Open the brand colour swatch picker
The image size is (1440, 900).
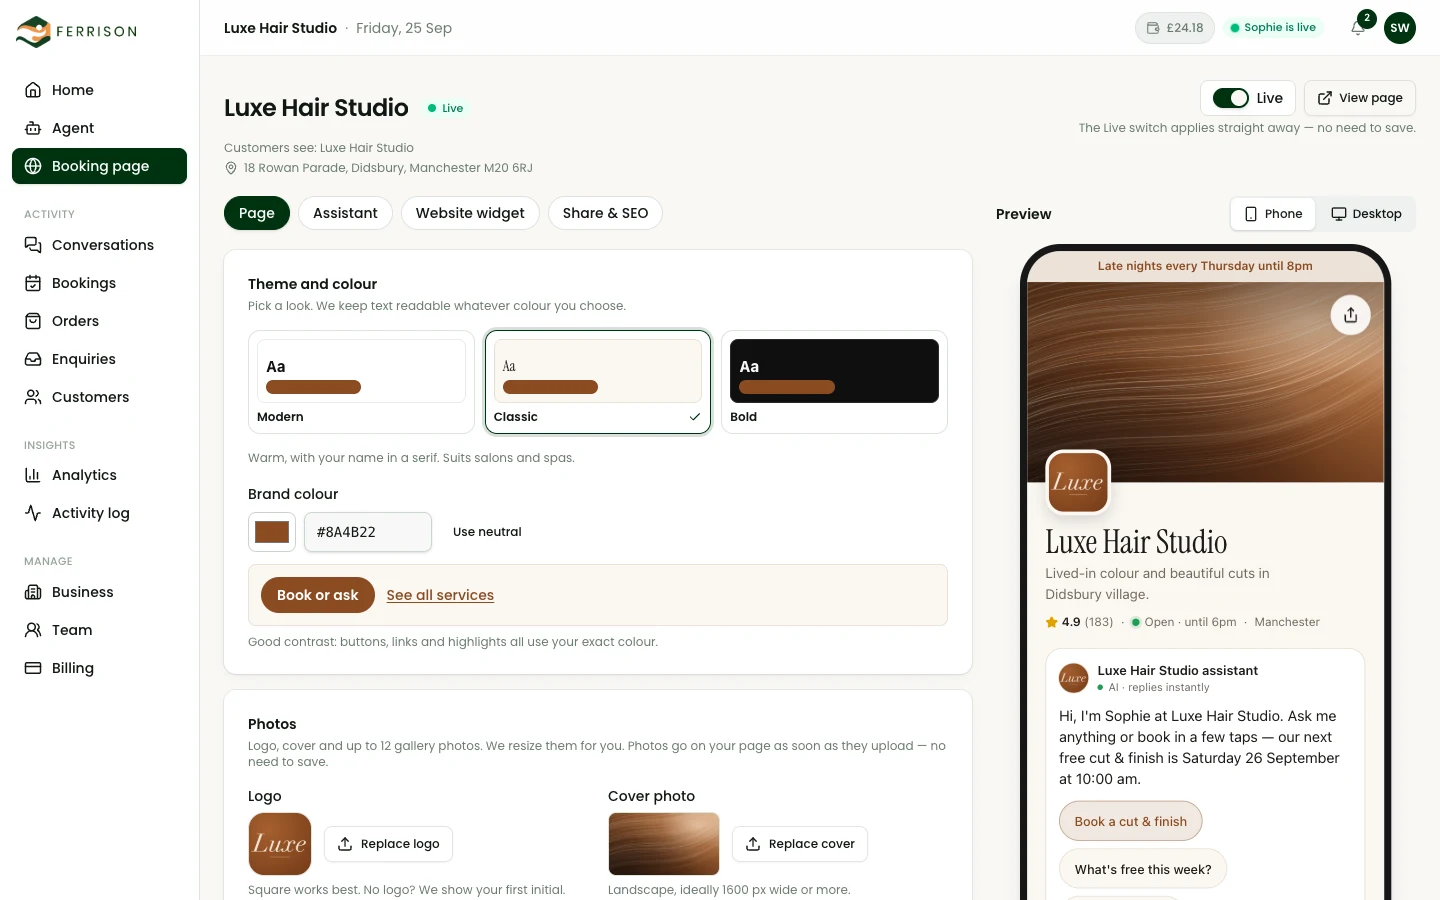coord(272,532)
